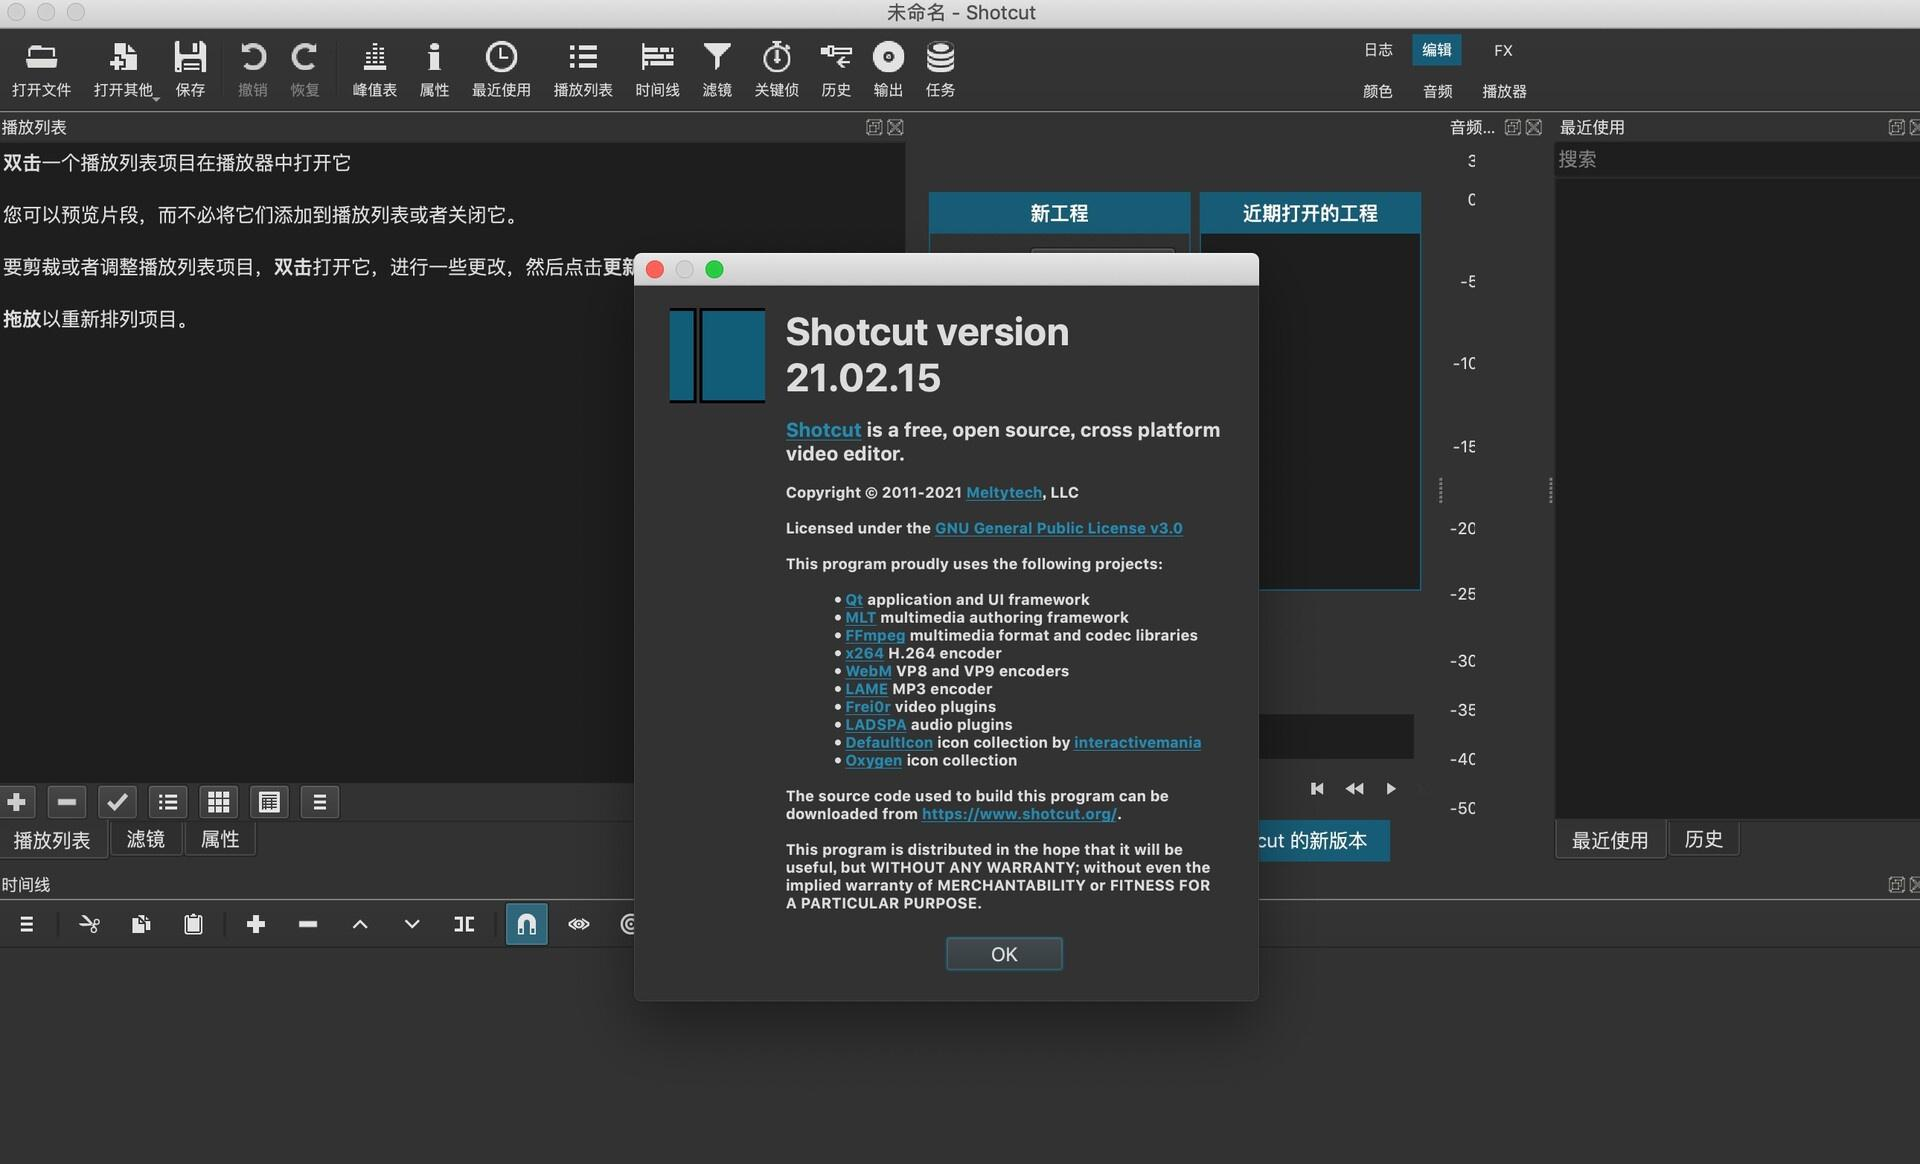Open GNU General Public License v3.0 link
Image resolution: width=1920 pixels, height=1164 pixels.
coord(1059,528)
